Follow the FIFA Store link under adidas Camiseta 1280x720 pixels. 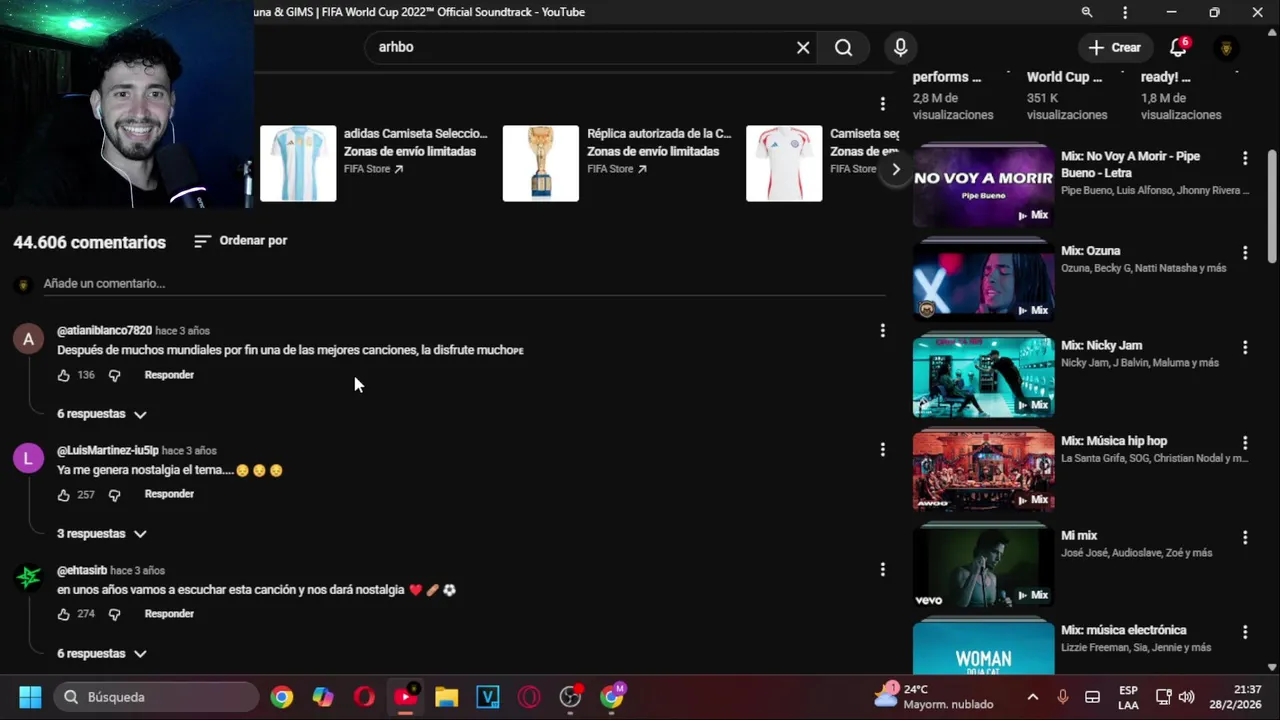point(374,169)
